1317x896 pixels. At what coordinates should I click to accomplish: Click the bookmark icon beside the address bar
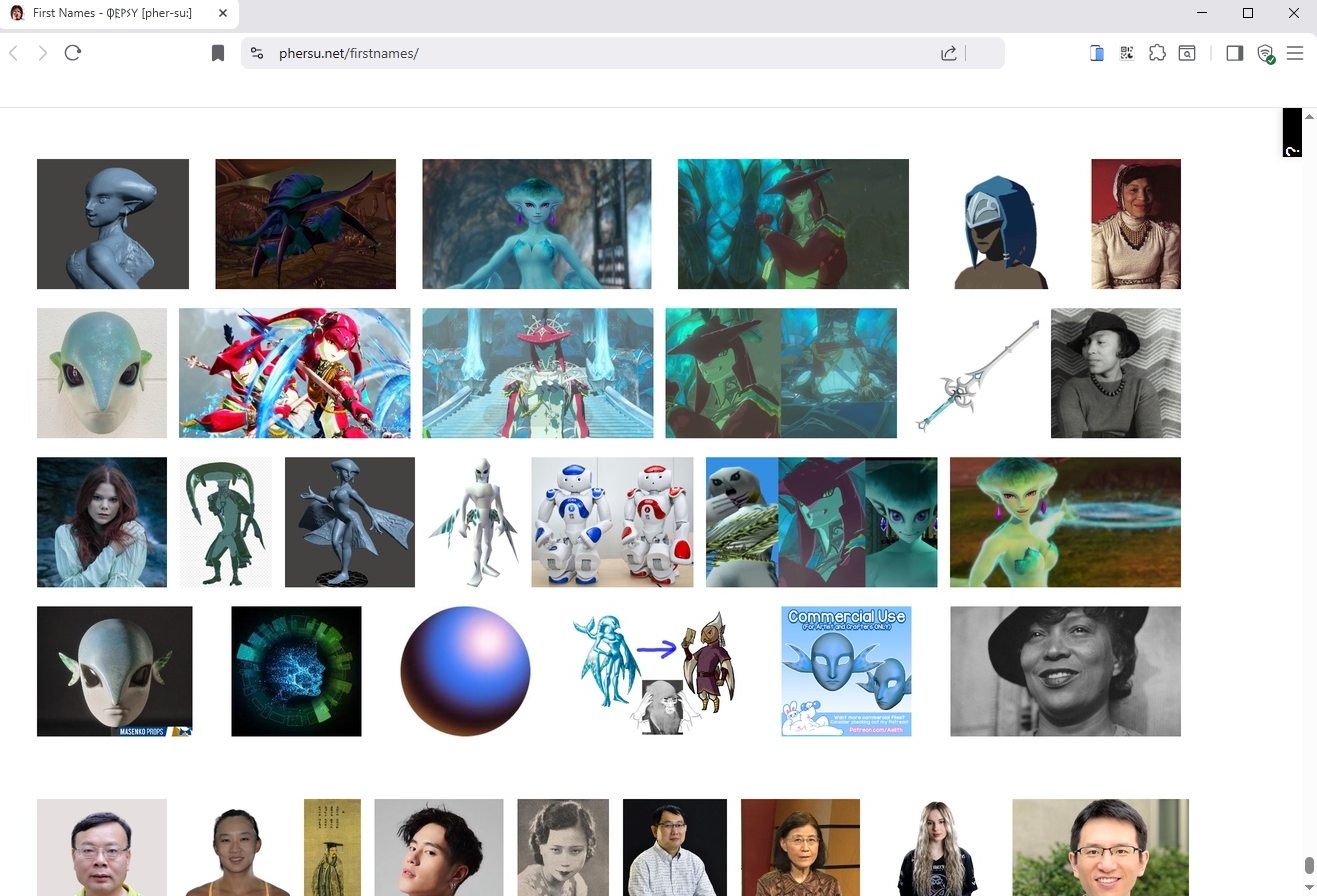(x=218, y=53)
